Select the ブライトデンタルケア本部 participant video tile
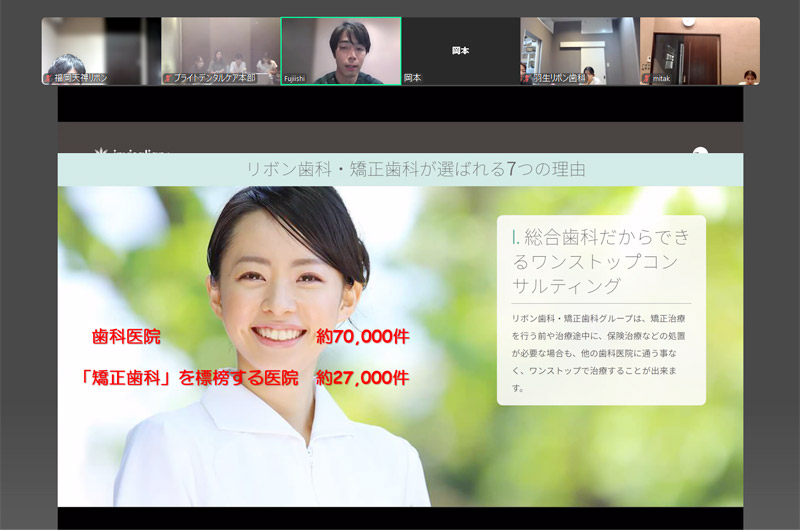 (x=220, y=51)
